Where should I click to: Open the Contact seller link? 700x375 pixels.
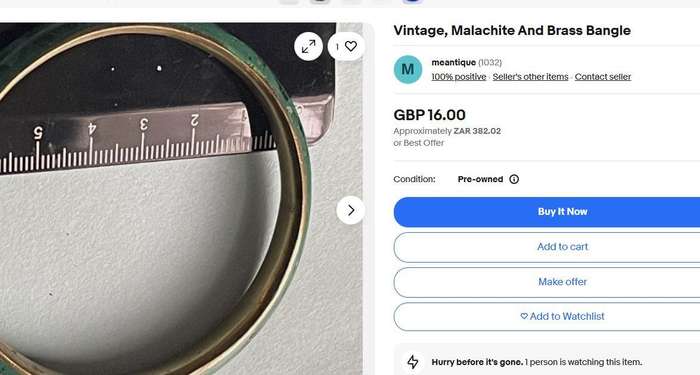(x=603, y=77)
